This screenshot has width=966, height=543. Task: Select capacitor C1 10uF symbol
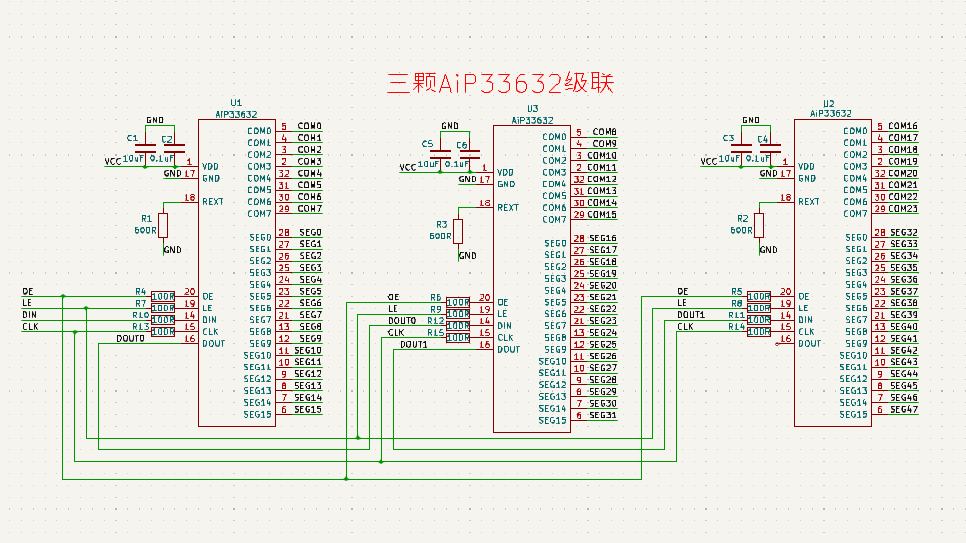(x=145, y=148)
